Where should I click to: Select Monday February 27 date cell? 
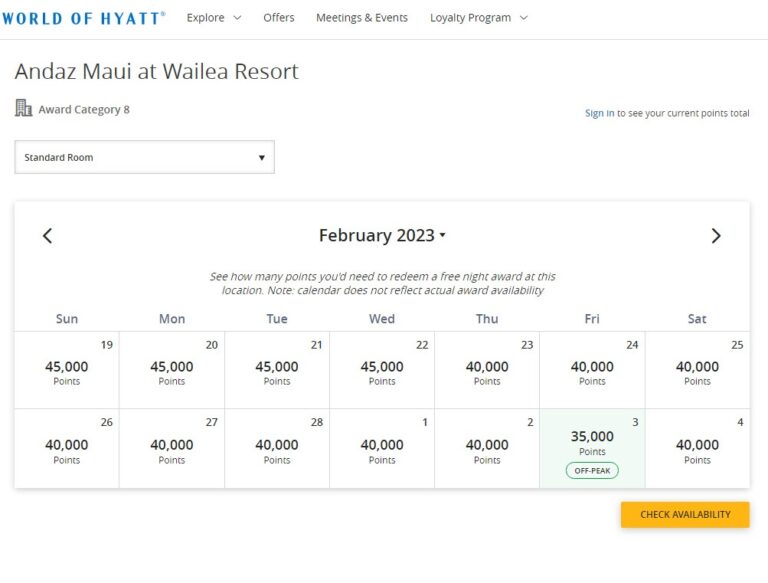click(171, 448)
